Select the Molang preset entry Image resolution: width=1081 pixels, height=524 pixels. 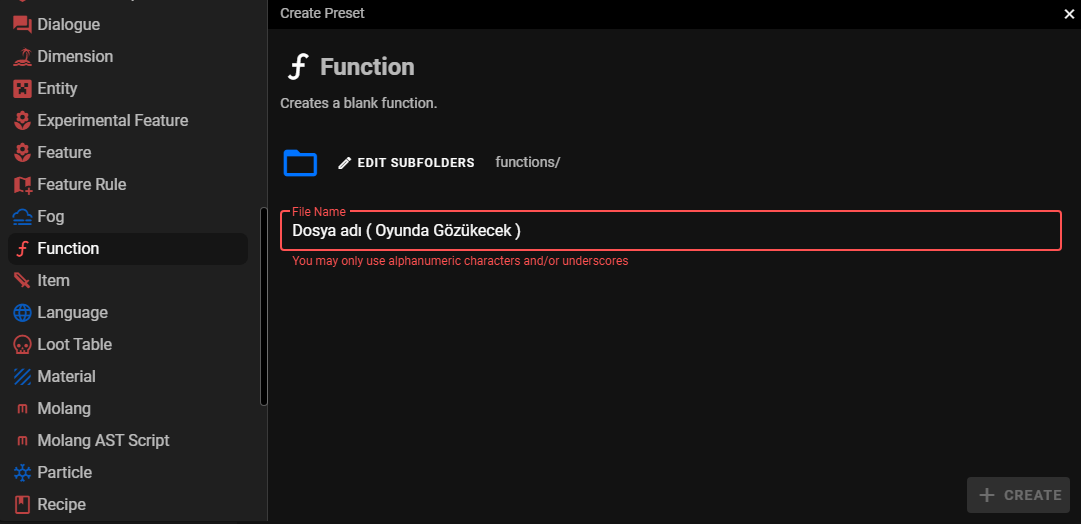pyautogui.click(x=64, y=409)
